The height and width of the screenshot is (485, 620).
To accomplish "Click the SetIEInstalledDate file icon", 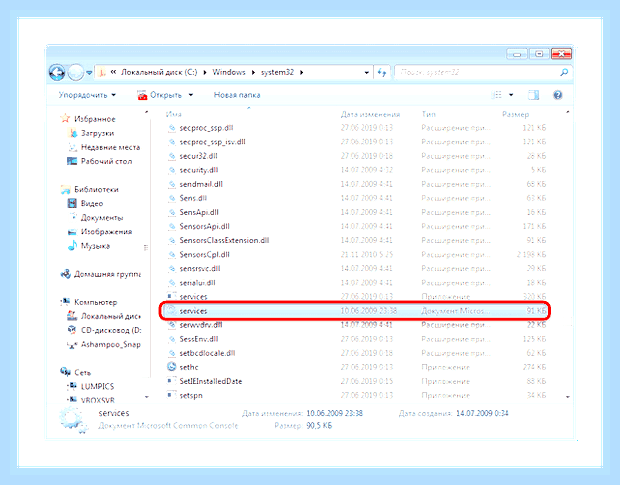I will click(171, 381).
